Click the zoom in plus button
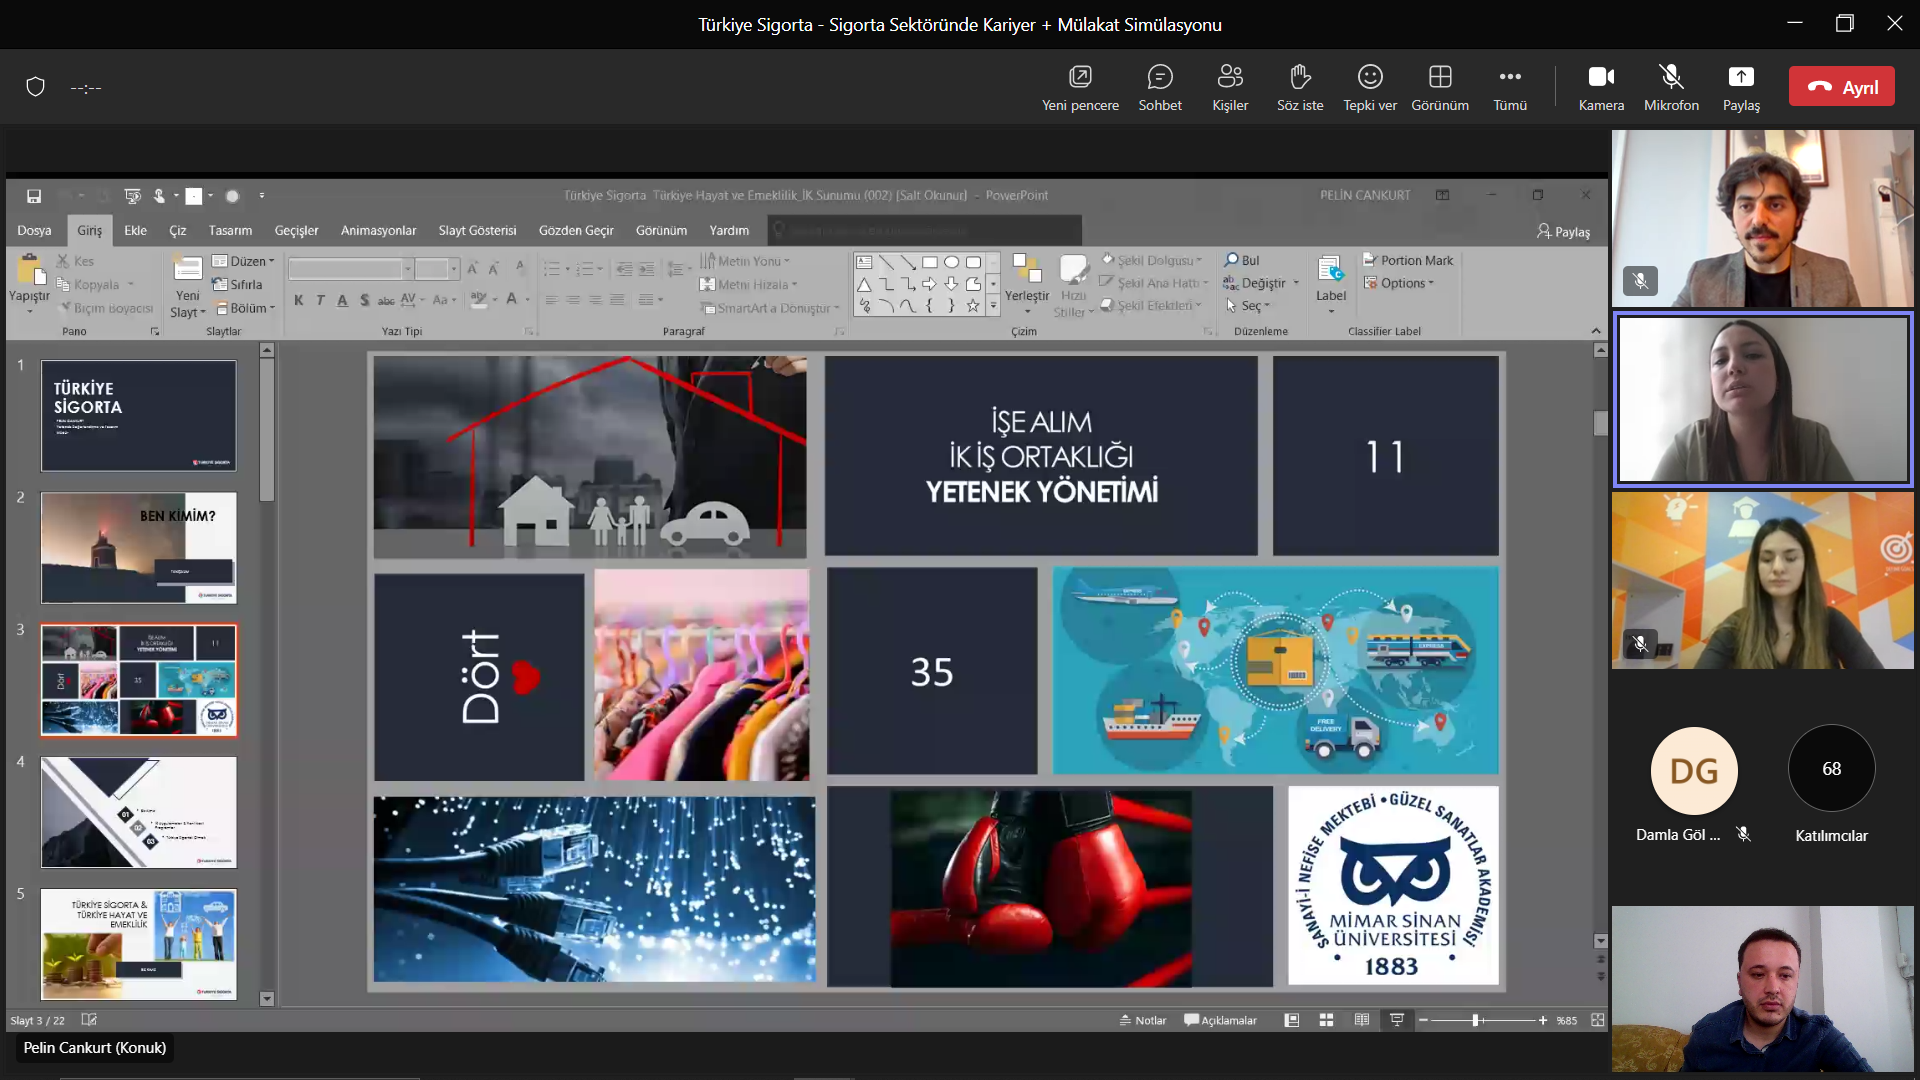1920x1080 pixels. coord(1543,1020)
